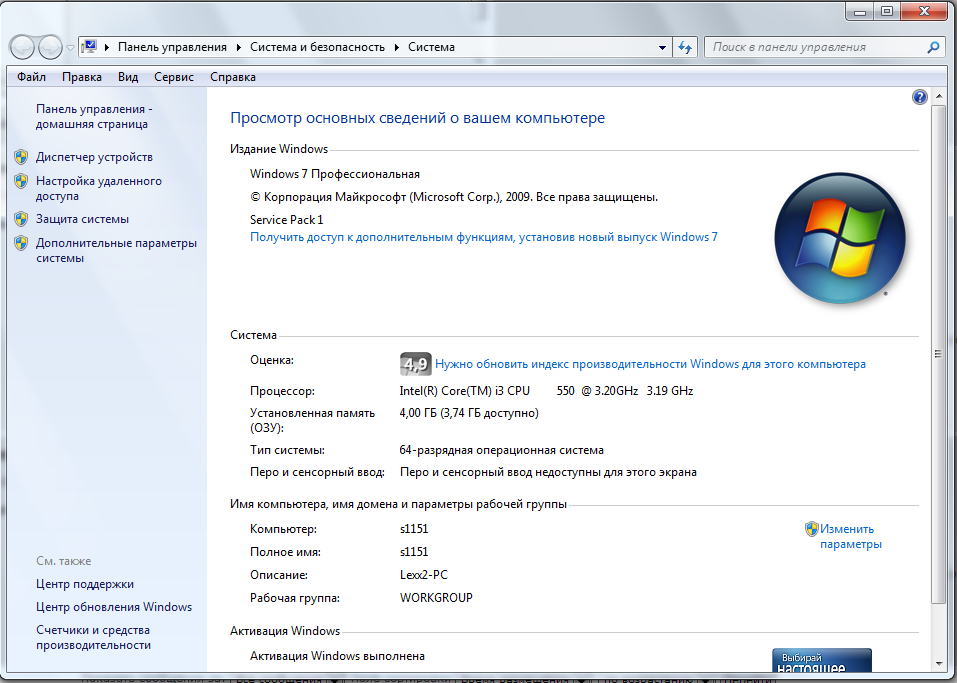
Task: Click the computer icon in address bar
Action: coord(90,47)
